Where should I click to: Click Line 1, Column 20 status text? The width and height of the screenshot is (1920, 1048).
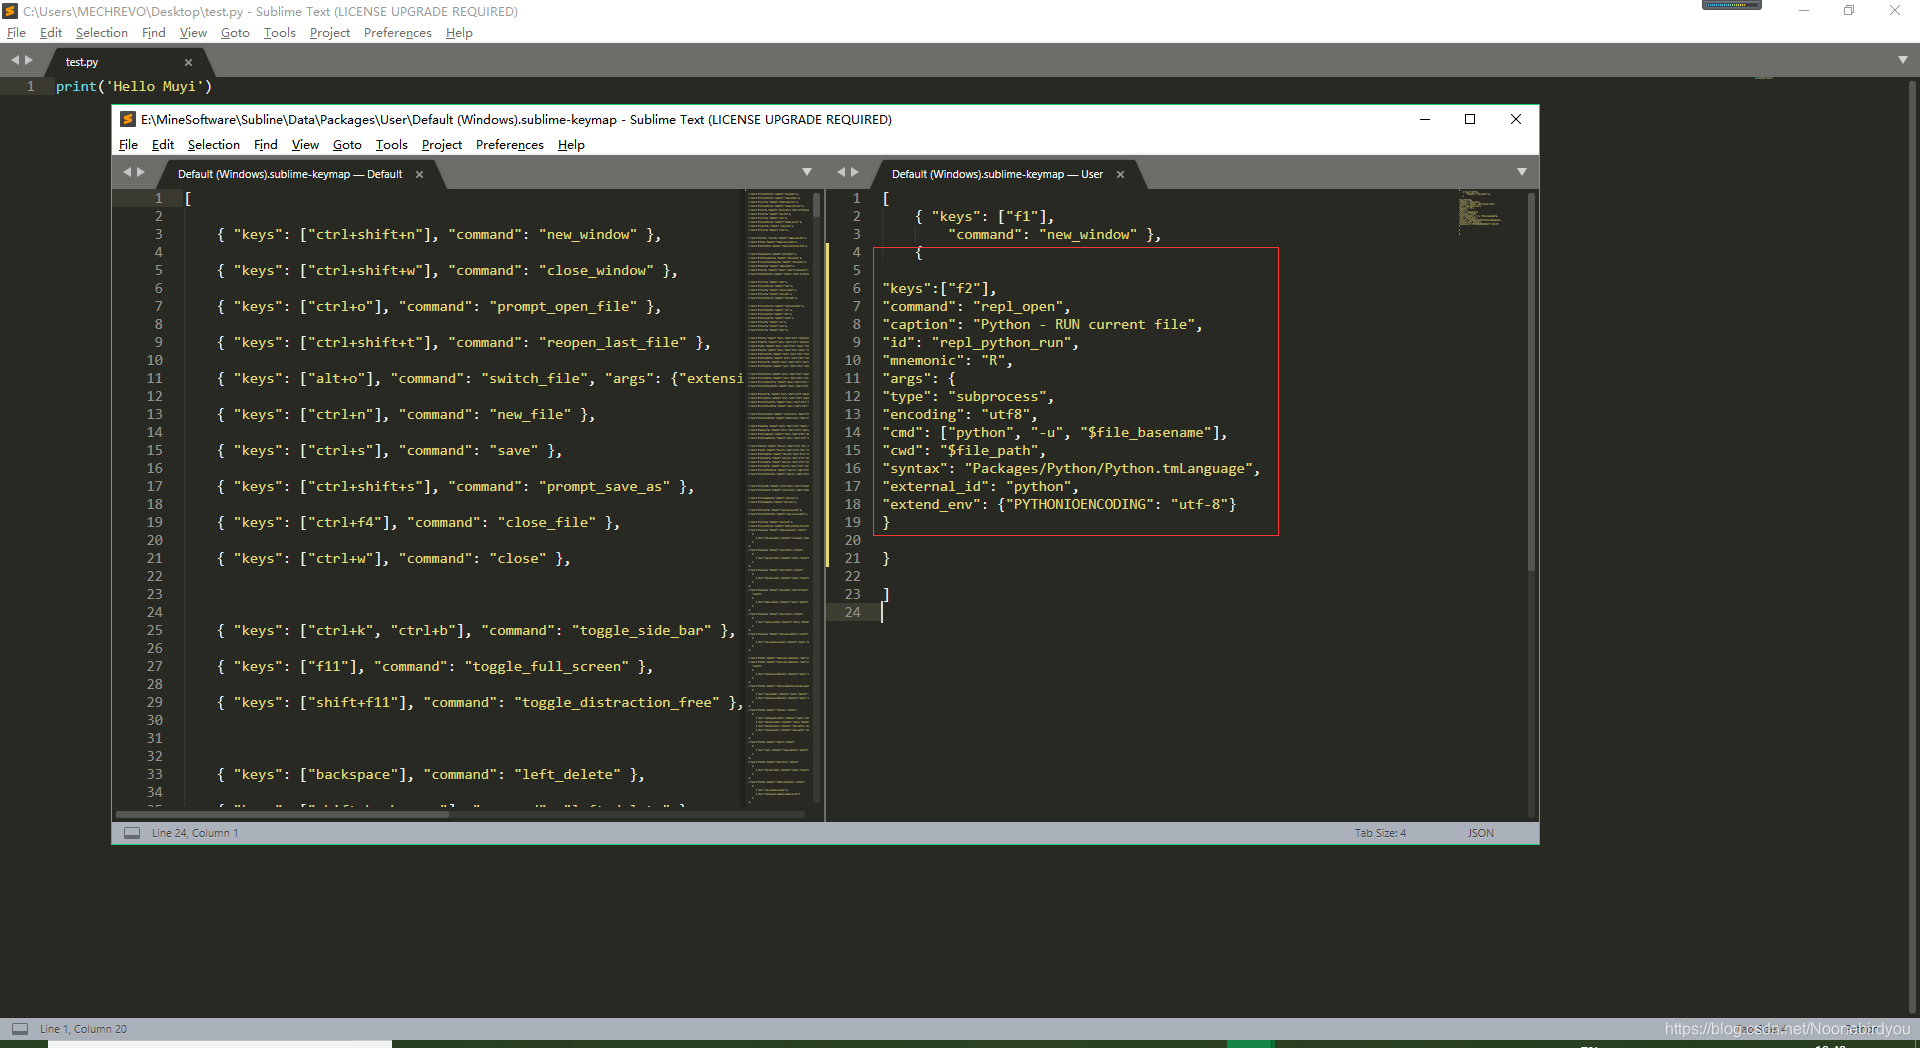point(83,1029)
